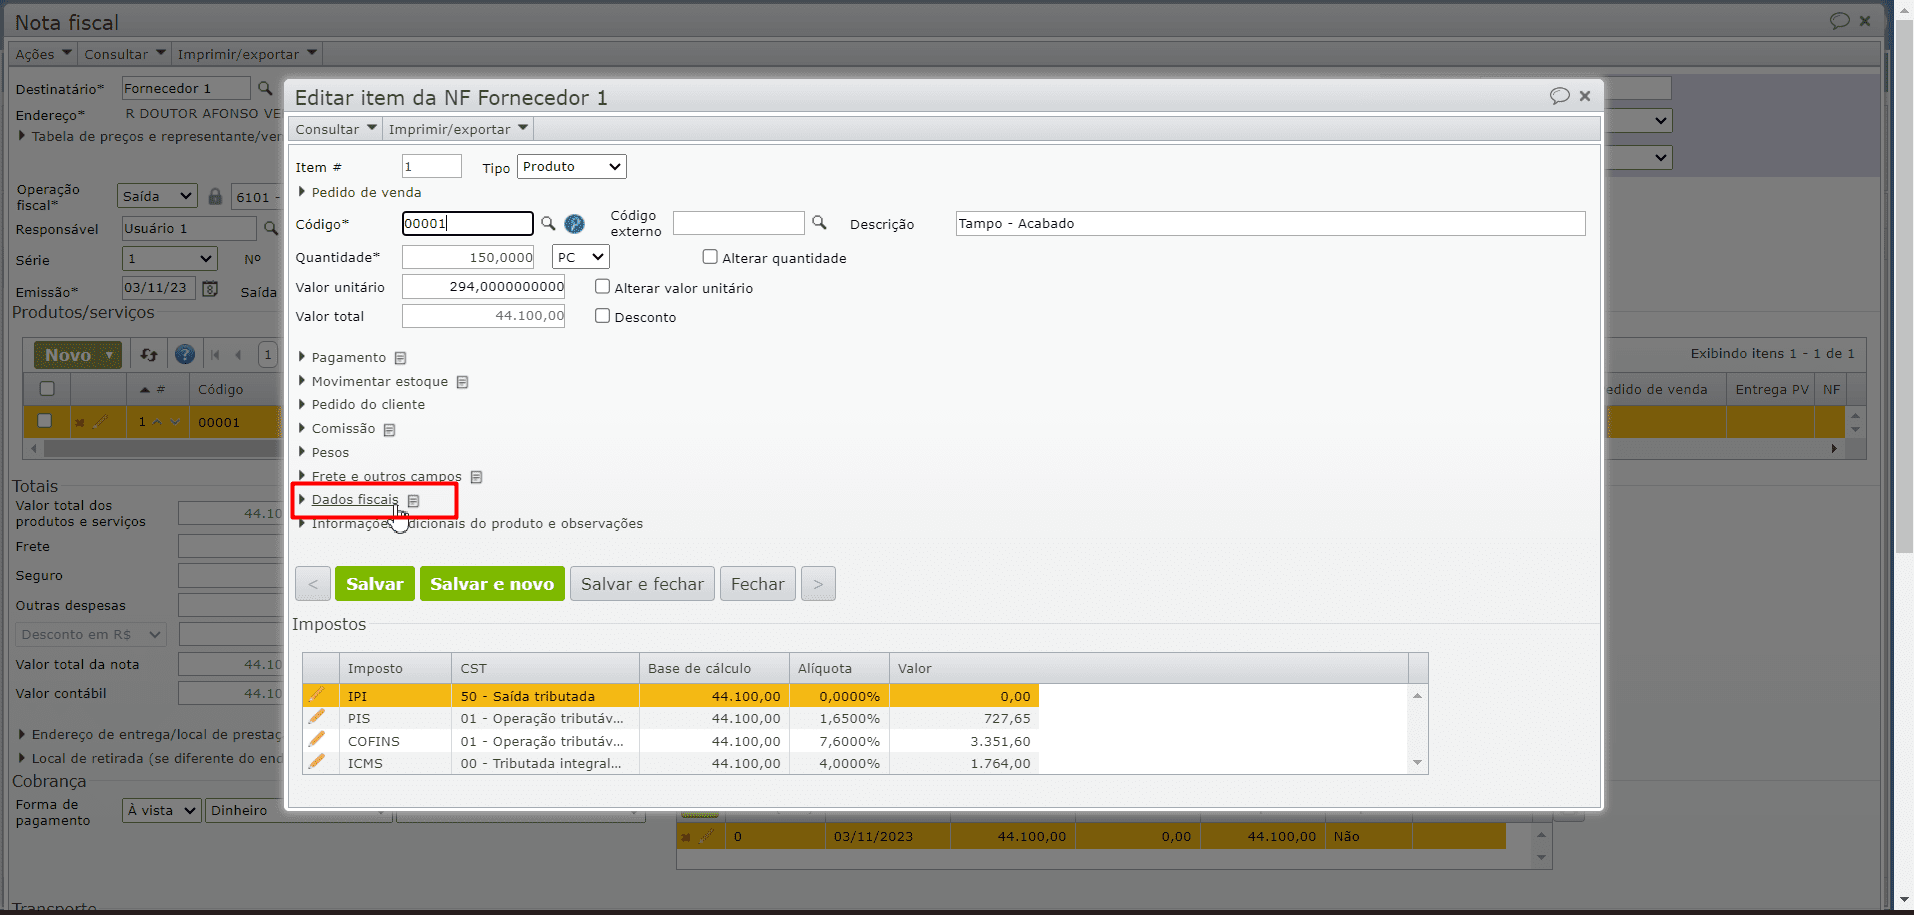
Task: Click the note icon next to Dados fiscais
Action: tap(413, 501)
